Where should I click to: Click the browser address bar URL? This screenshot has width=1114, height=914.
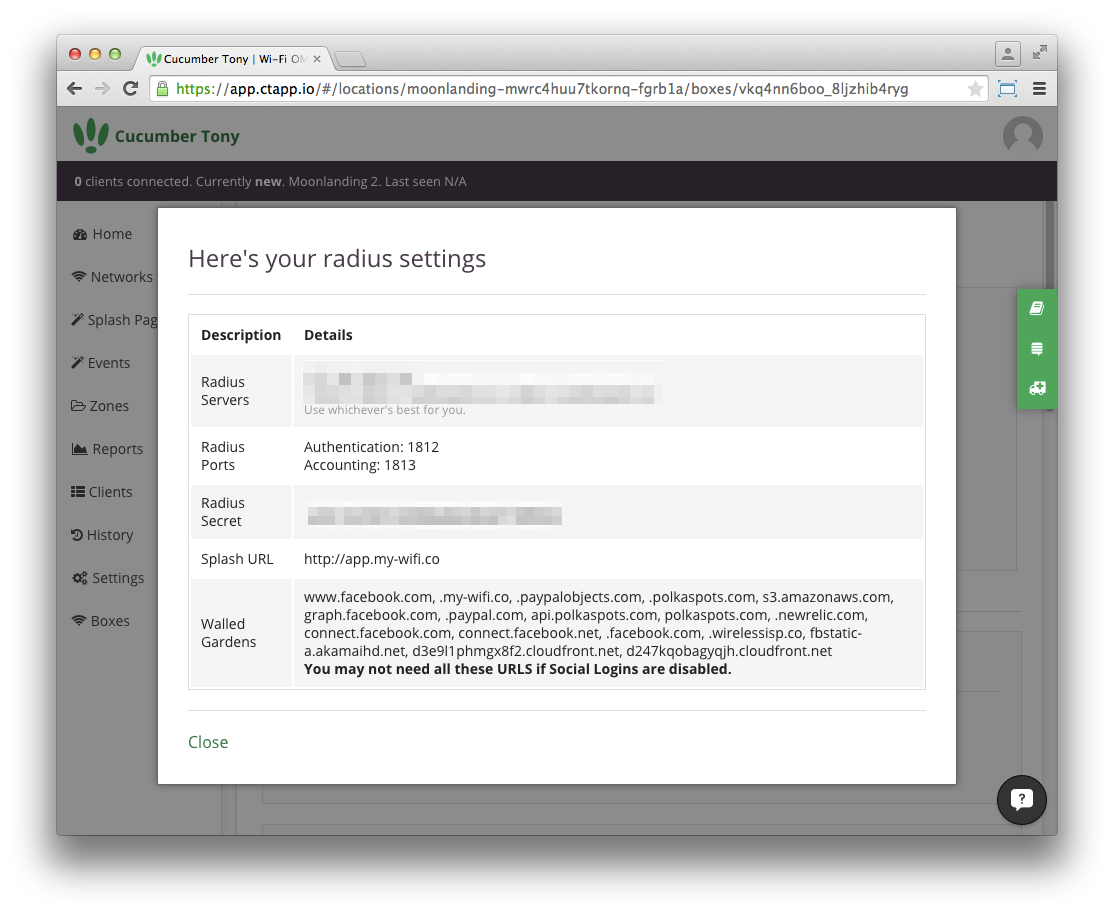coord(541,89)
